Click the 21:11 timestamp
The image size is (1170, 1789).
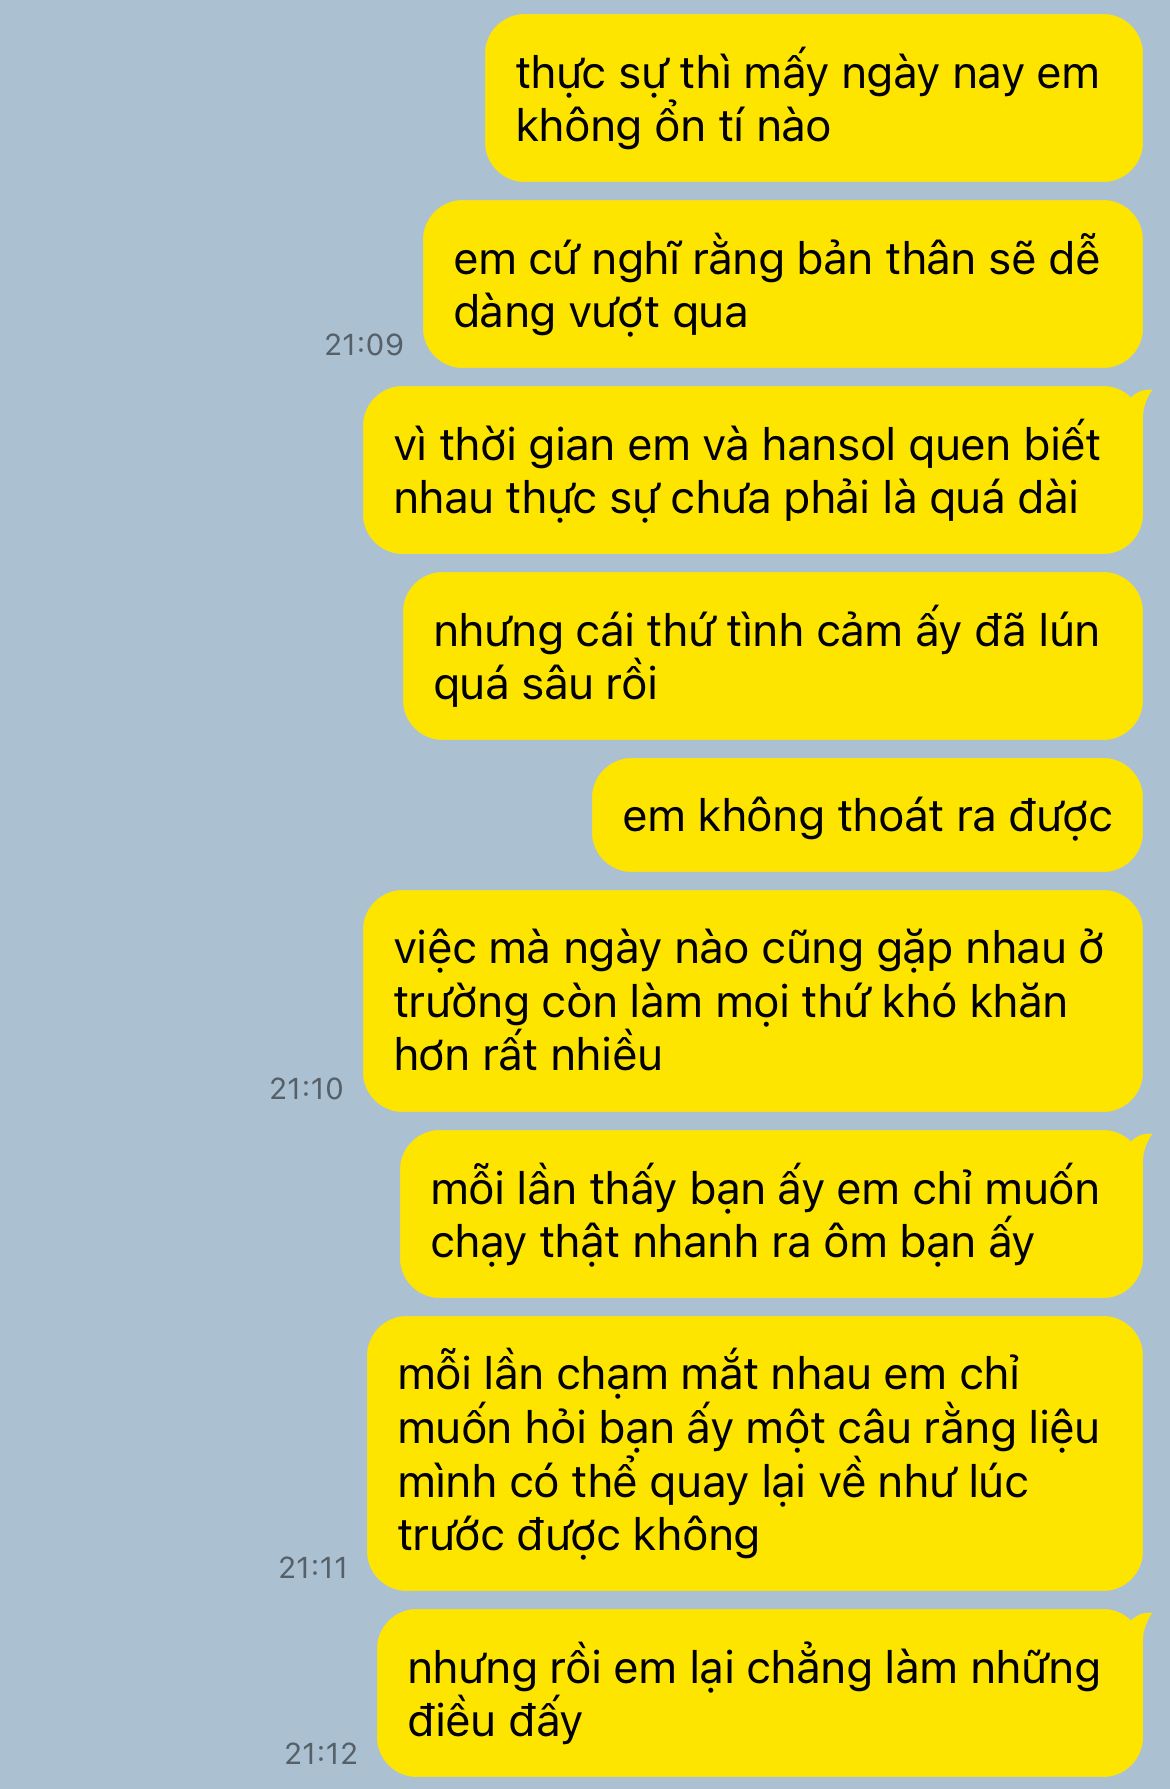(x=313, y=1567)
